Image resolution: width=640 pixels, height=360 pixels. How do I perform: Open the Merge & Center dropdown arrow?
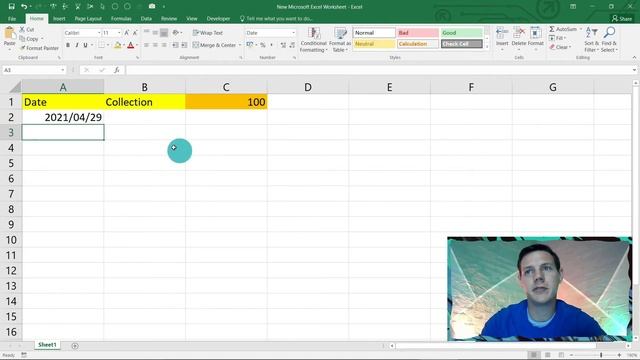(x=240, y=45)
